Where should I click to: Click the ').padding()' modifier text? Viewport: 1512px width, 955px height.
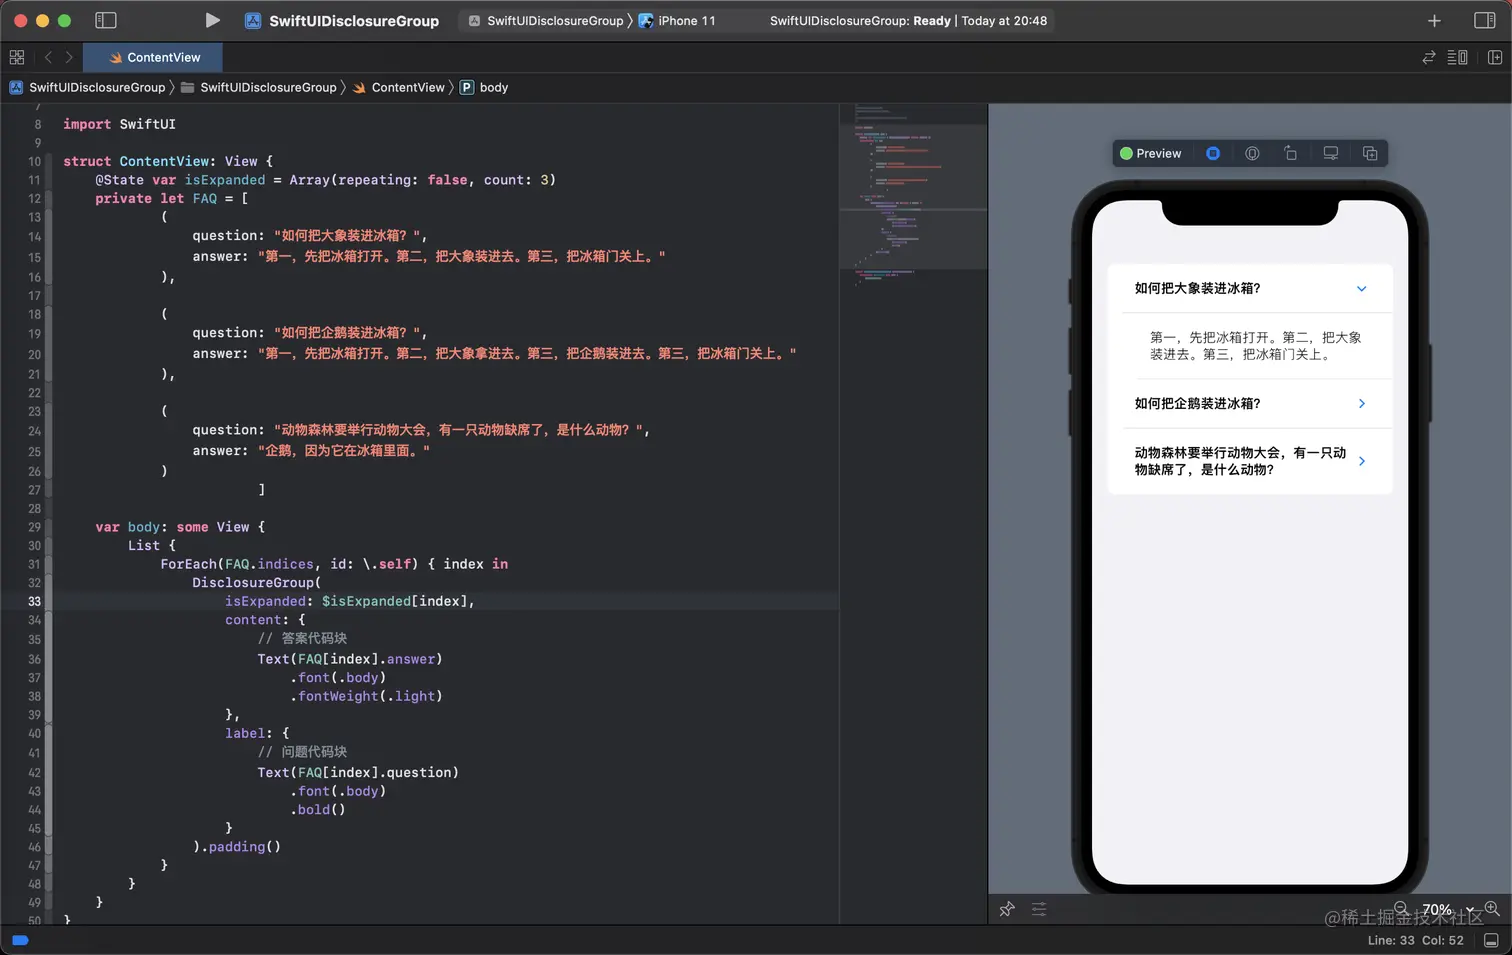tap(237, 846)
